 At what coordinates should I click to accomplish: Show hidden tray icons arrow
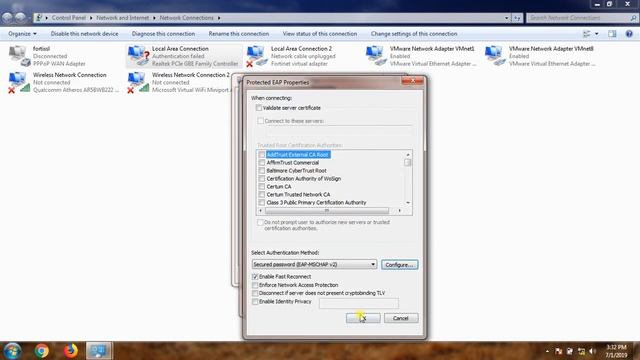(x=547, y=351)
